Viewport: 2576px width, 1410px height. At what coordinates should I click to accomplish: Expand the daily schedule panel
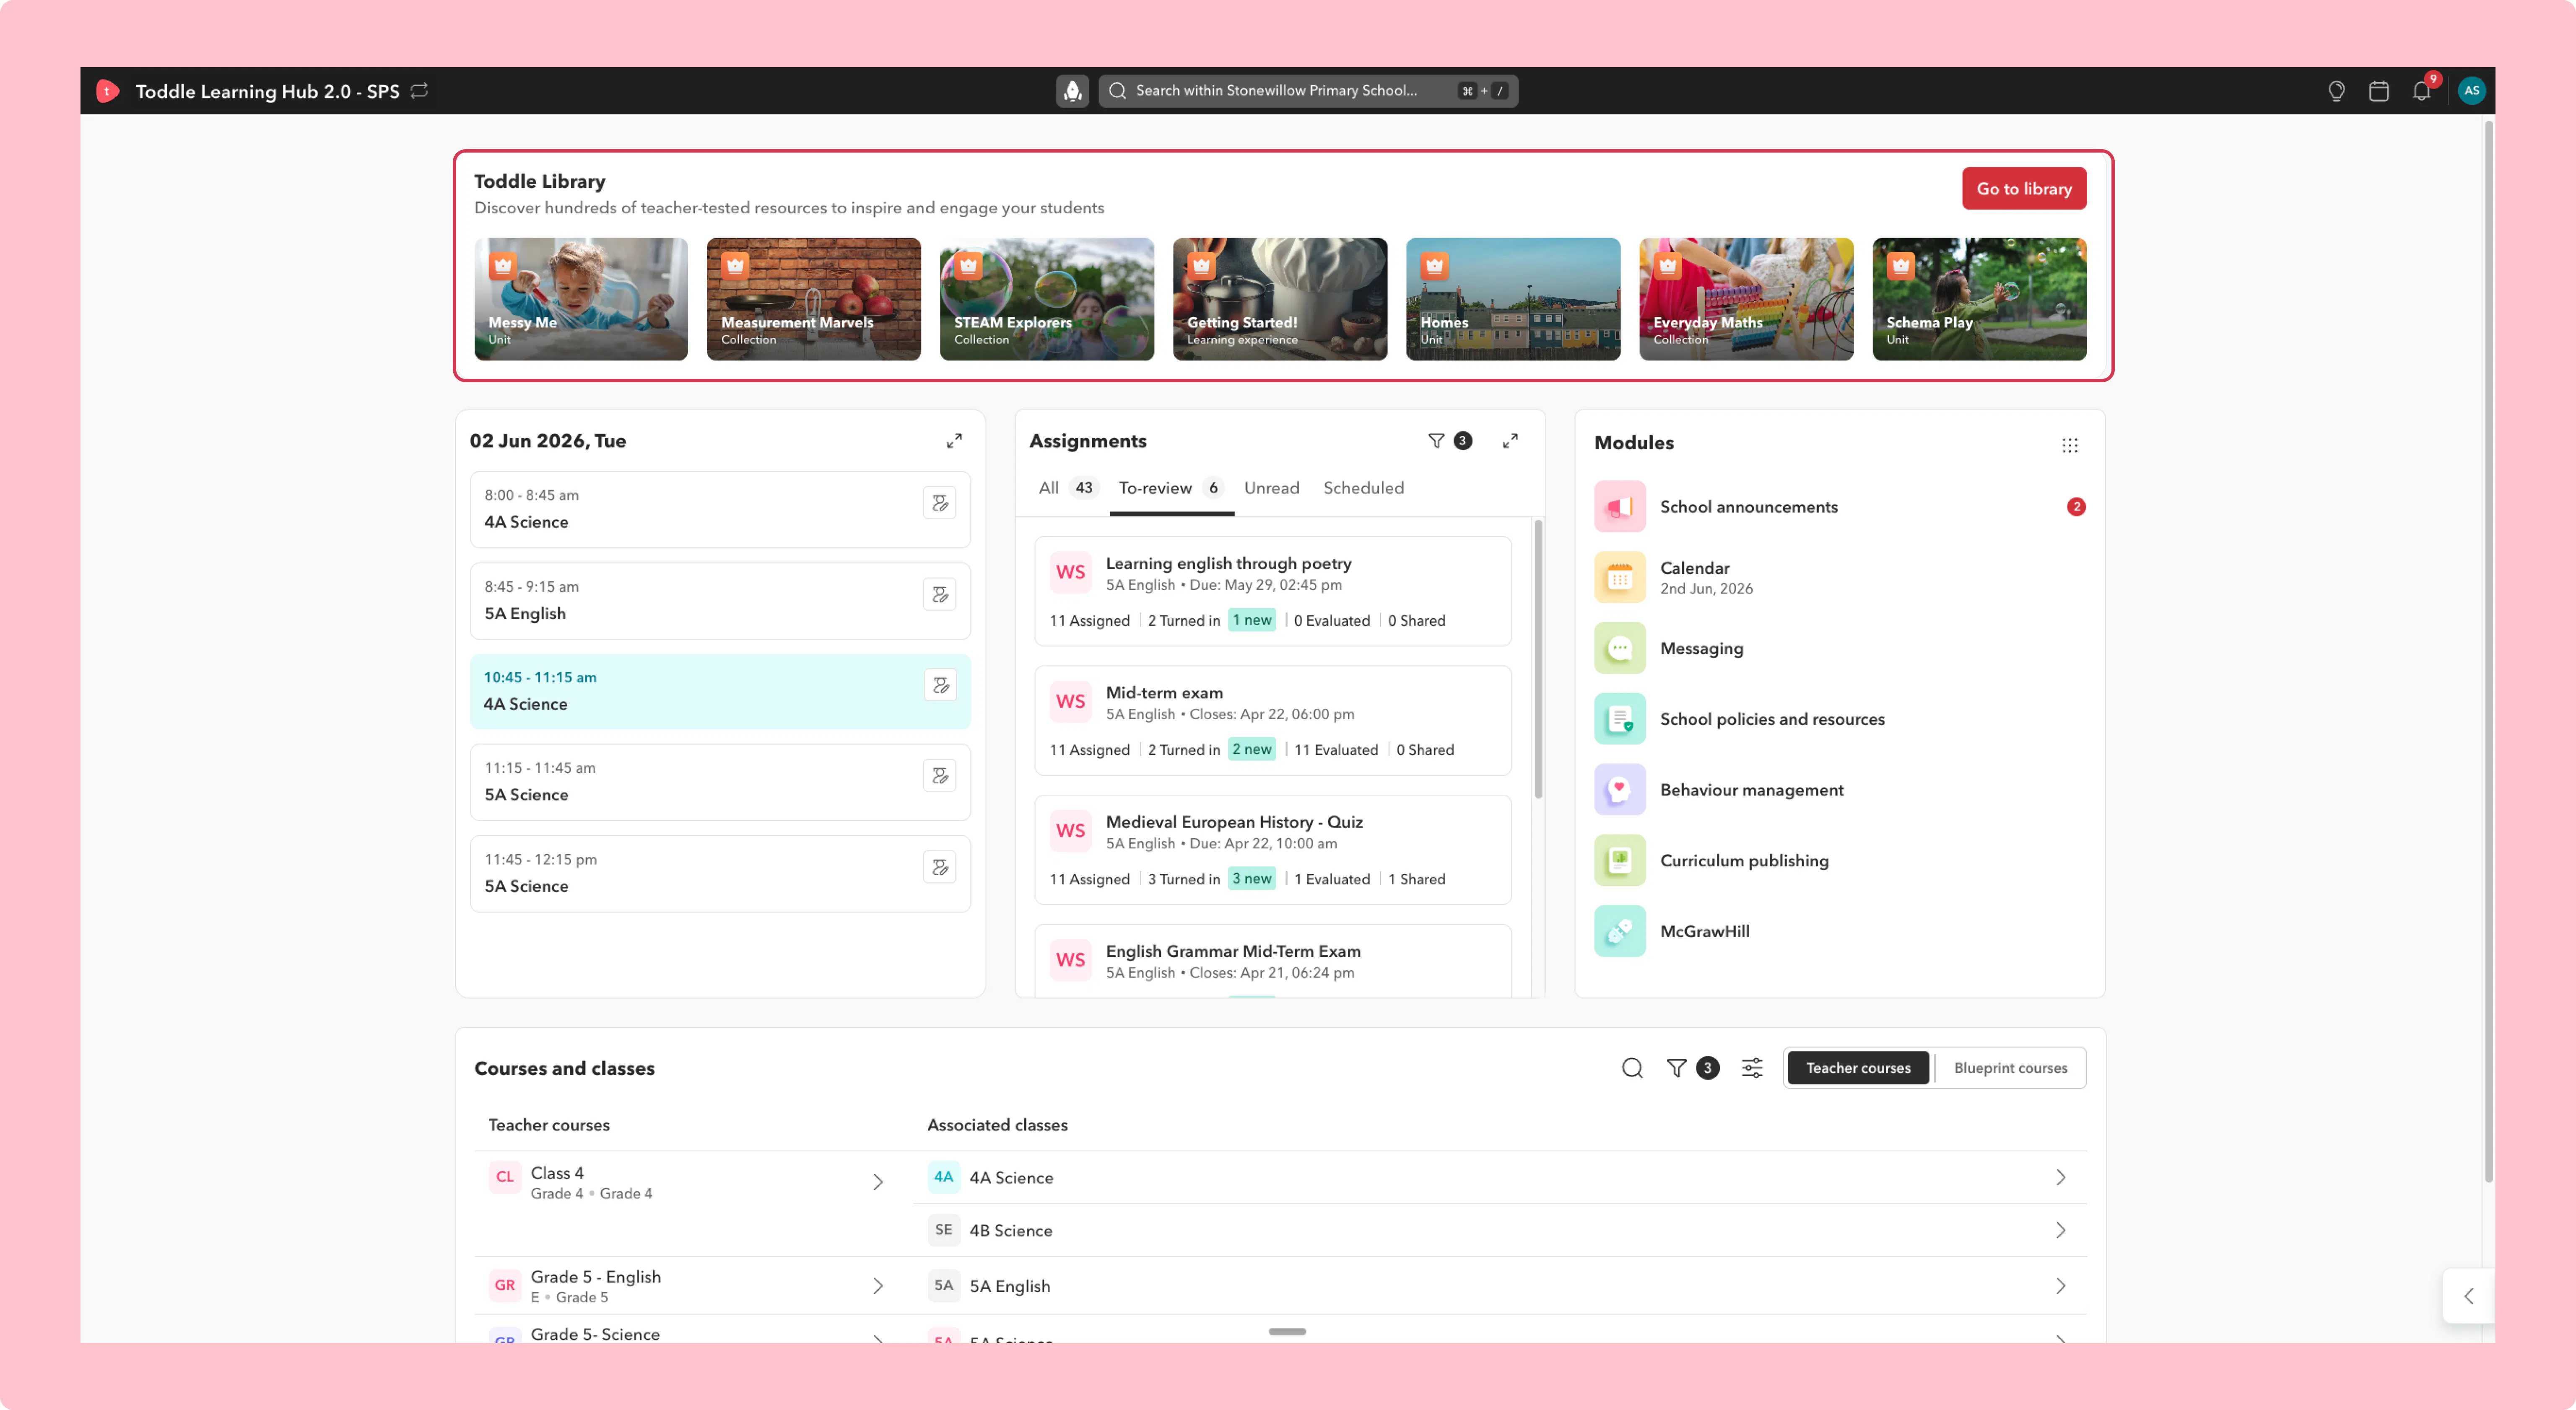[954, 441]
